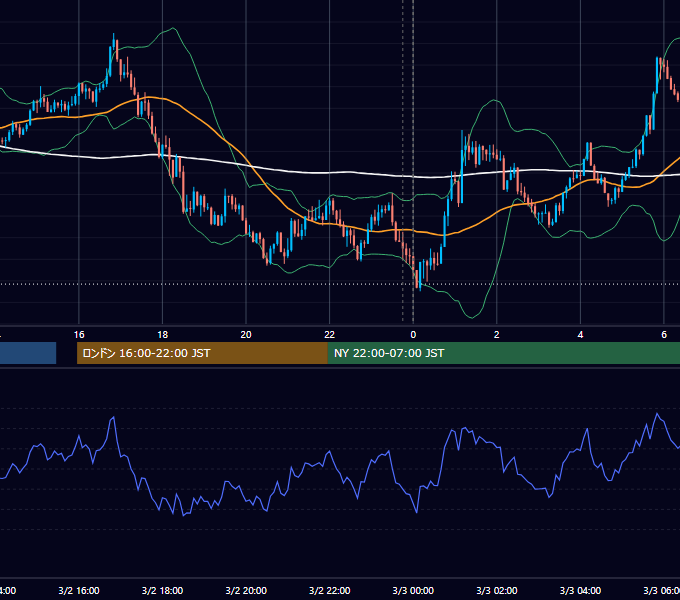This screenshot has height=600, width=680.
Task: Click the upper time axis label 18
Action: click(x=162, y=335)
